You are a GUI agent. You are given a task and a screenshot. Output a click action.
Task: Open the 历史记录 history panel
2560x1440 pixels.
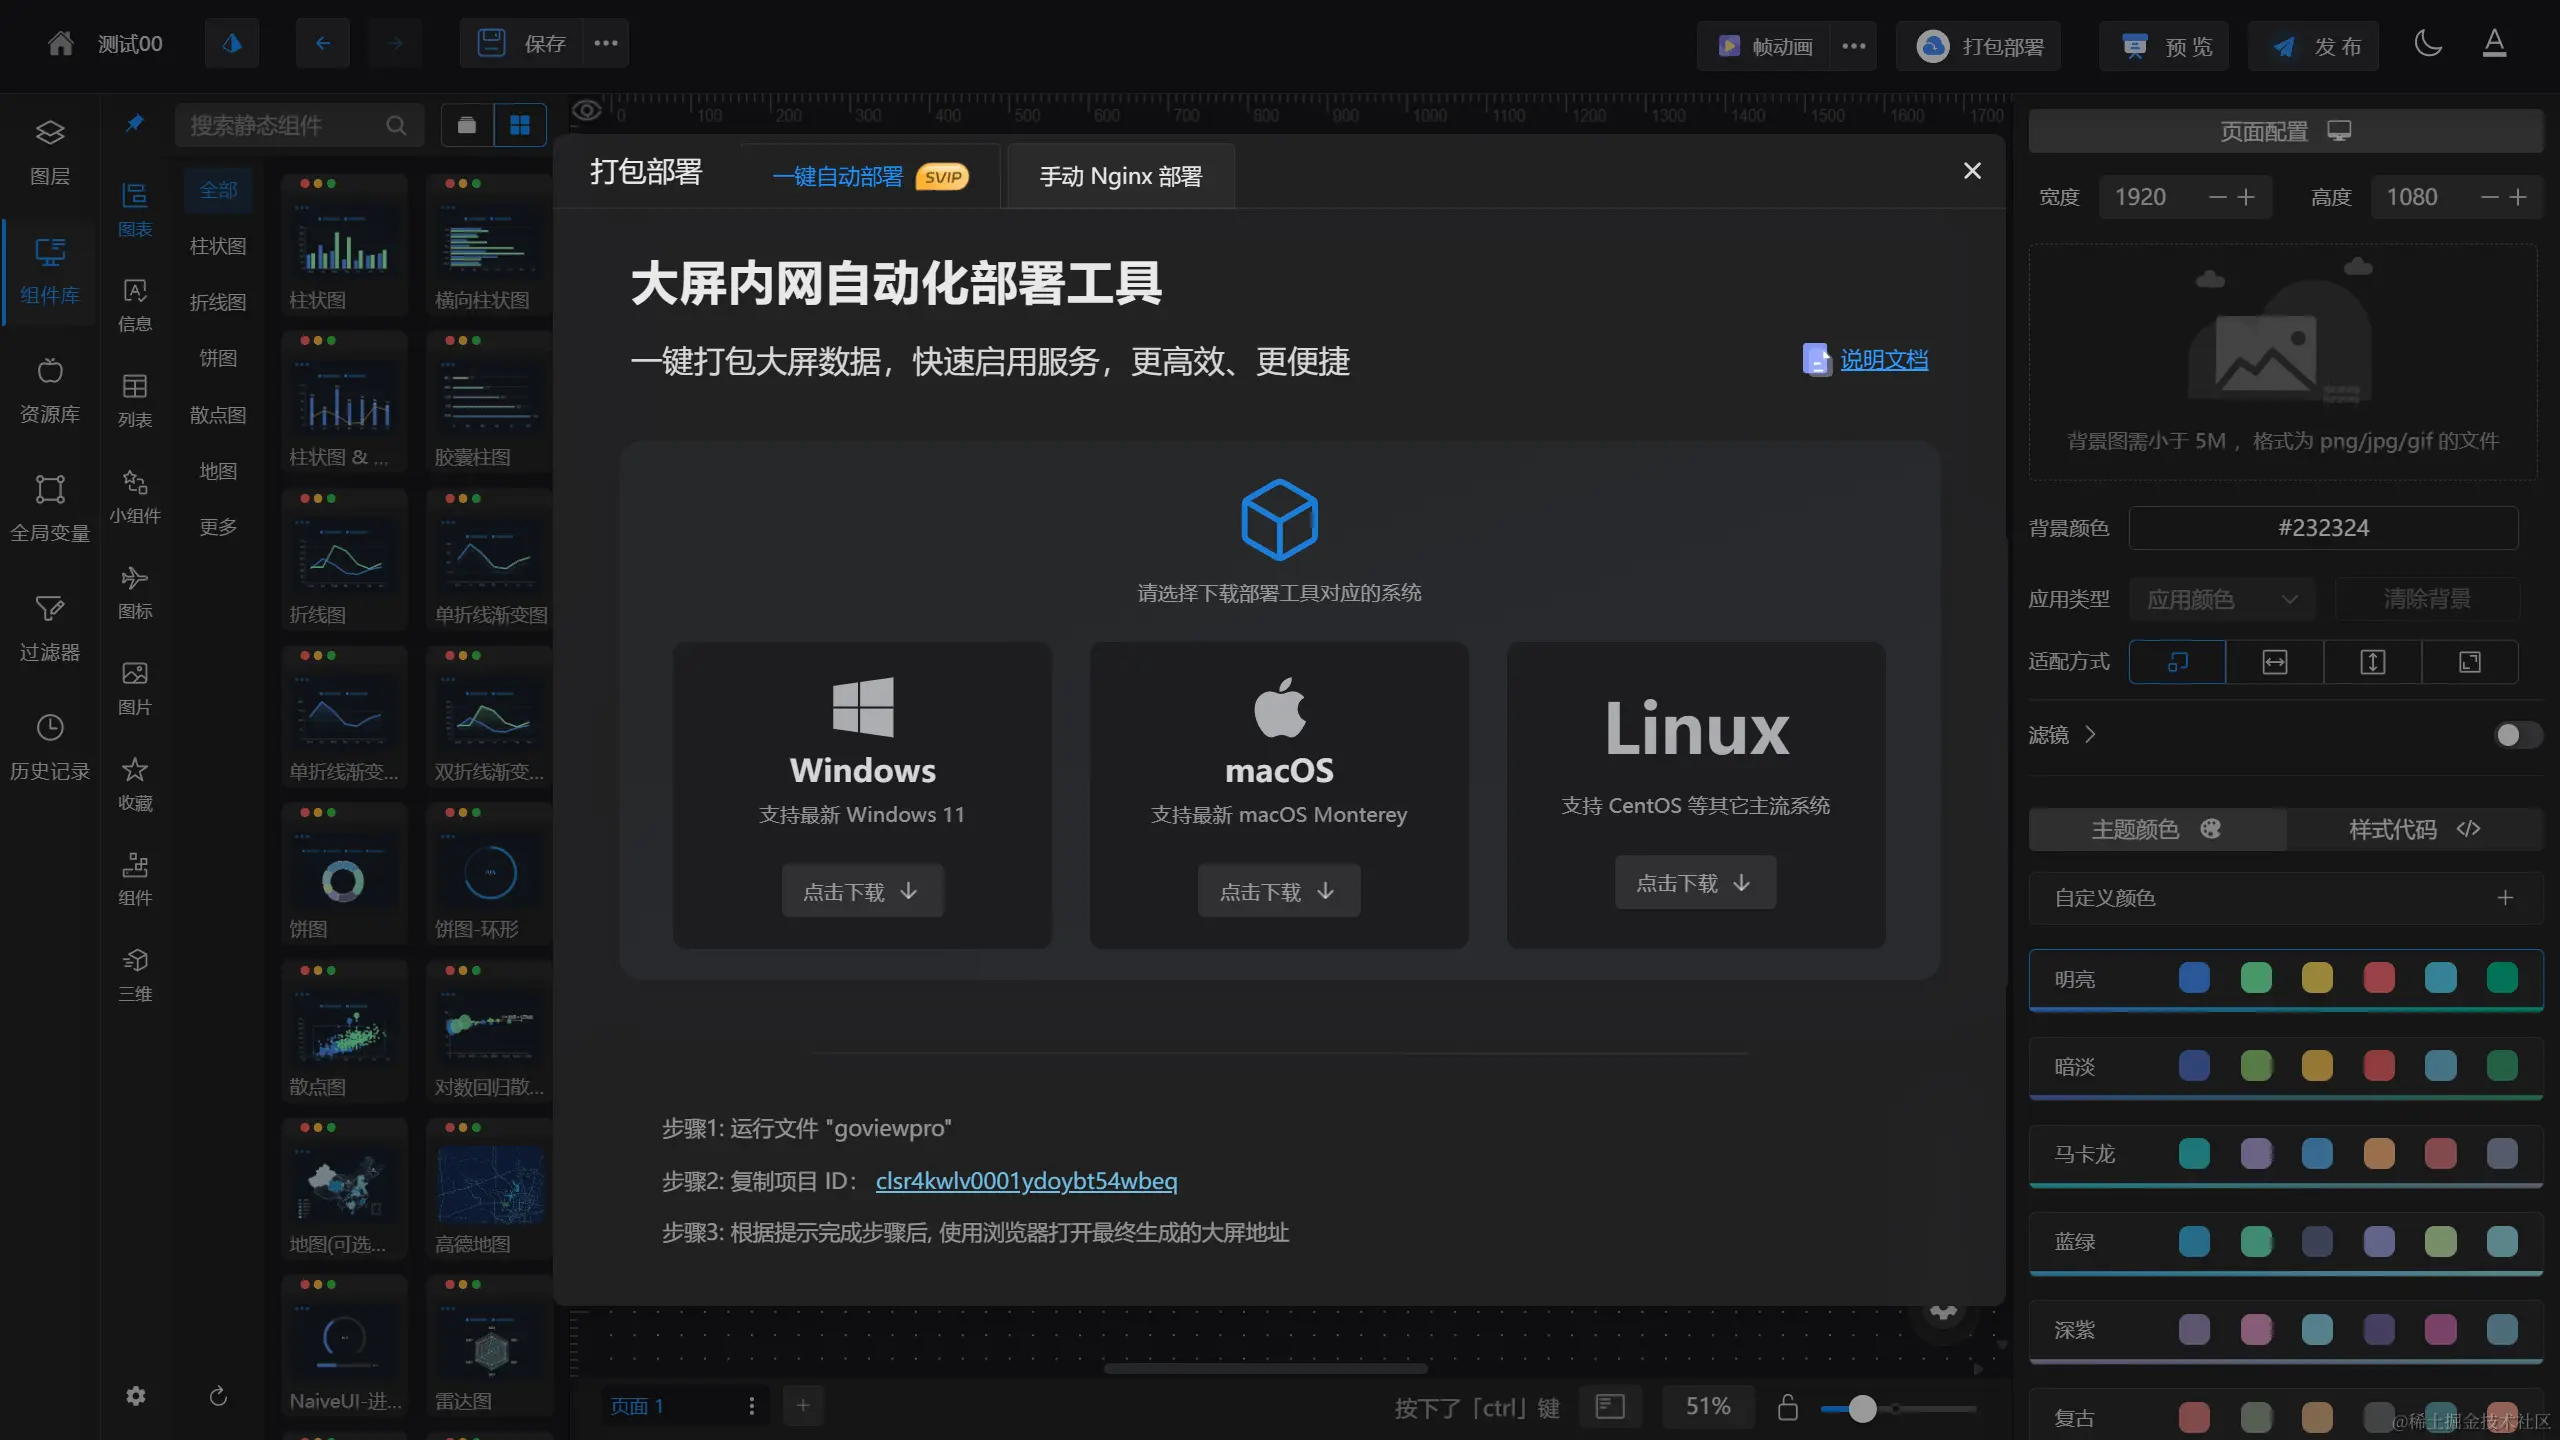(50, 746)
